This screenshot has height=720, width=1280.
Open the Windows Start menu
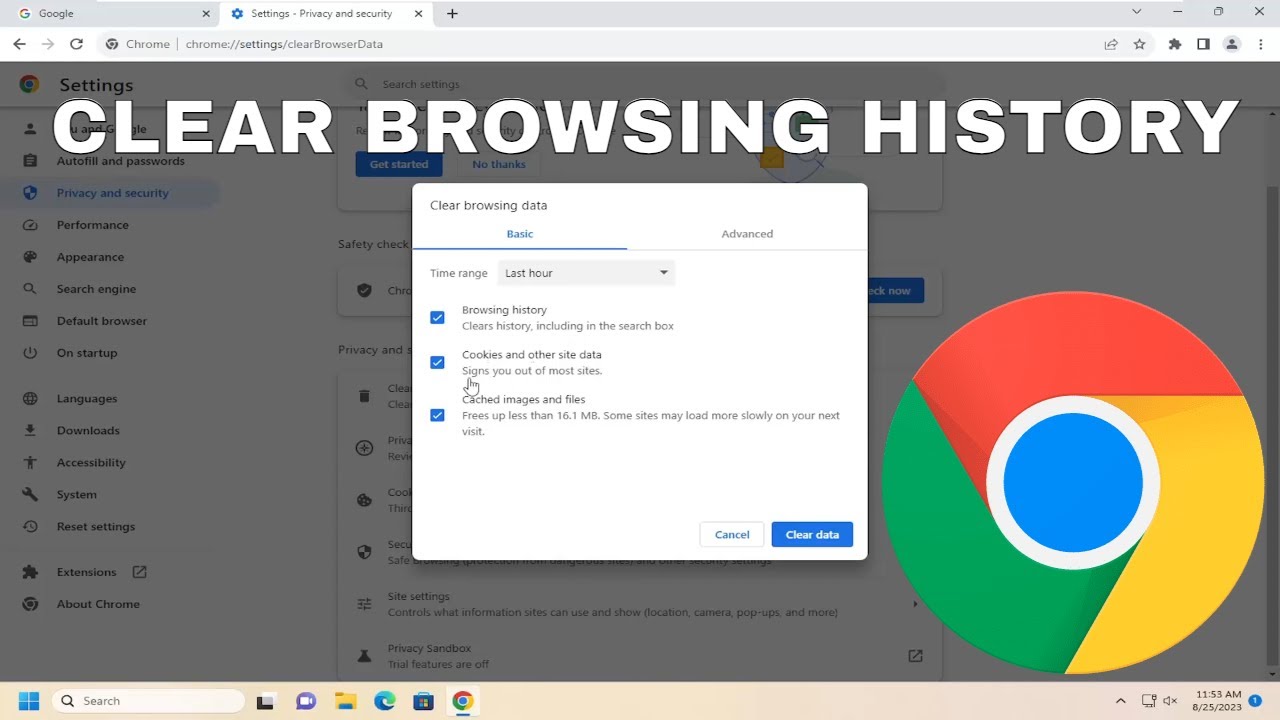(x=28, y=701)
